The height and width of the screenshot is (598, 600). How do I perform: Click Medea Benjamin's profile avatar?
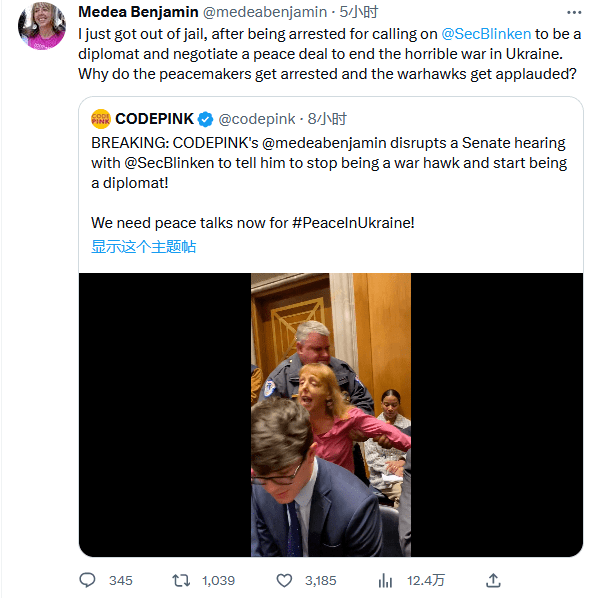(x=42, y=26)
